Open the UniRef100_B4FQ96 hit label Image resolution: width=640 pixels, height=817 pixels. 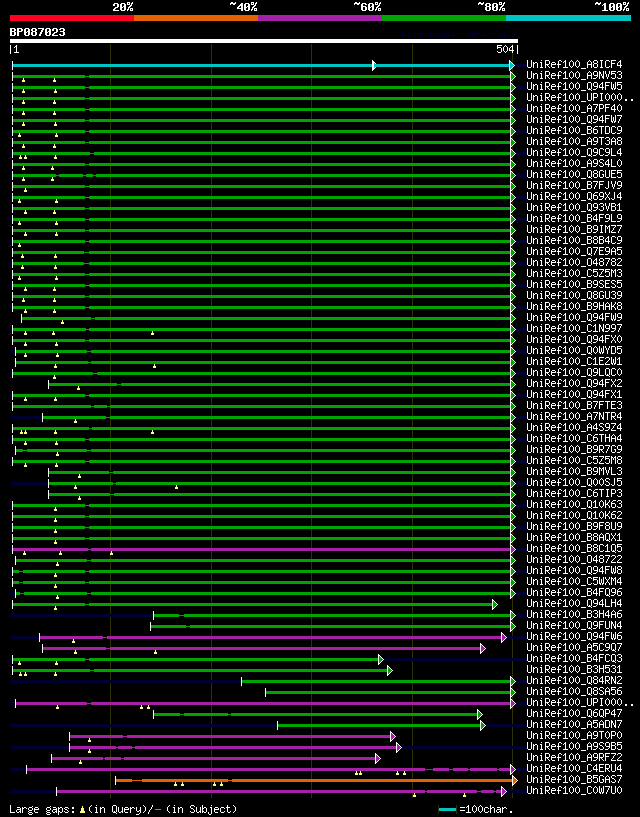[574, 592]
